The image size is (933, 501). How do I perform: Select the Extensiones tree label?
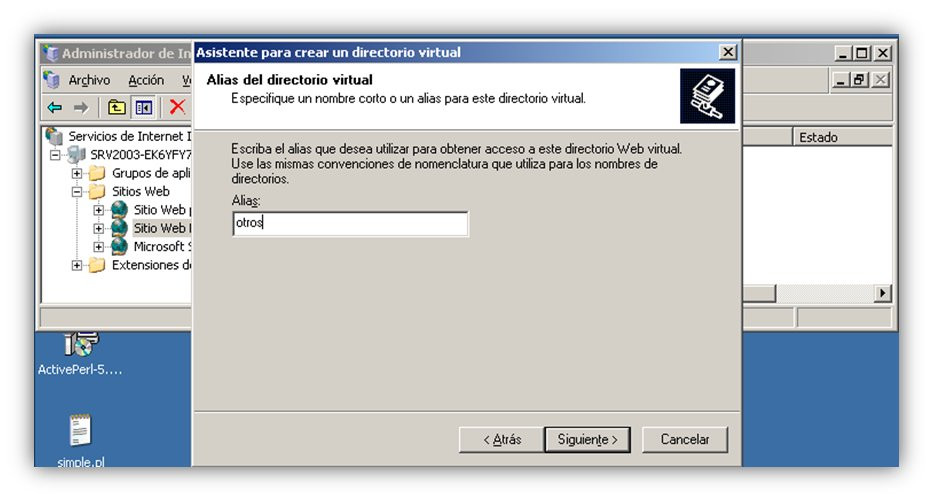coord(151,265)
